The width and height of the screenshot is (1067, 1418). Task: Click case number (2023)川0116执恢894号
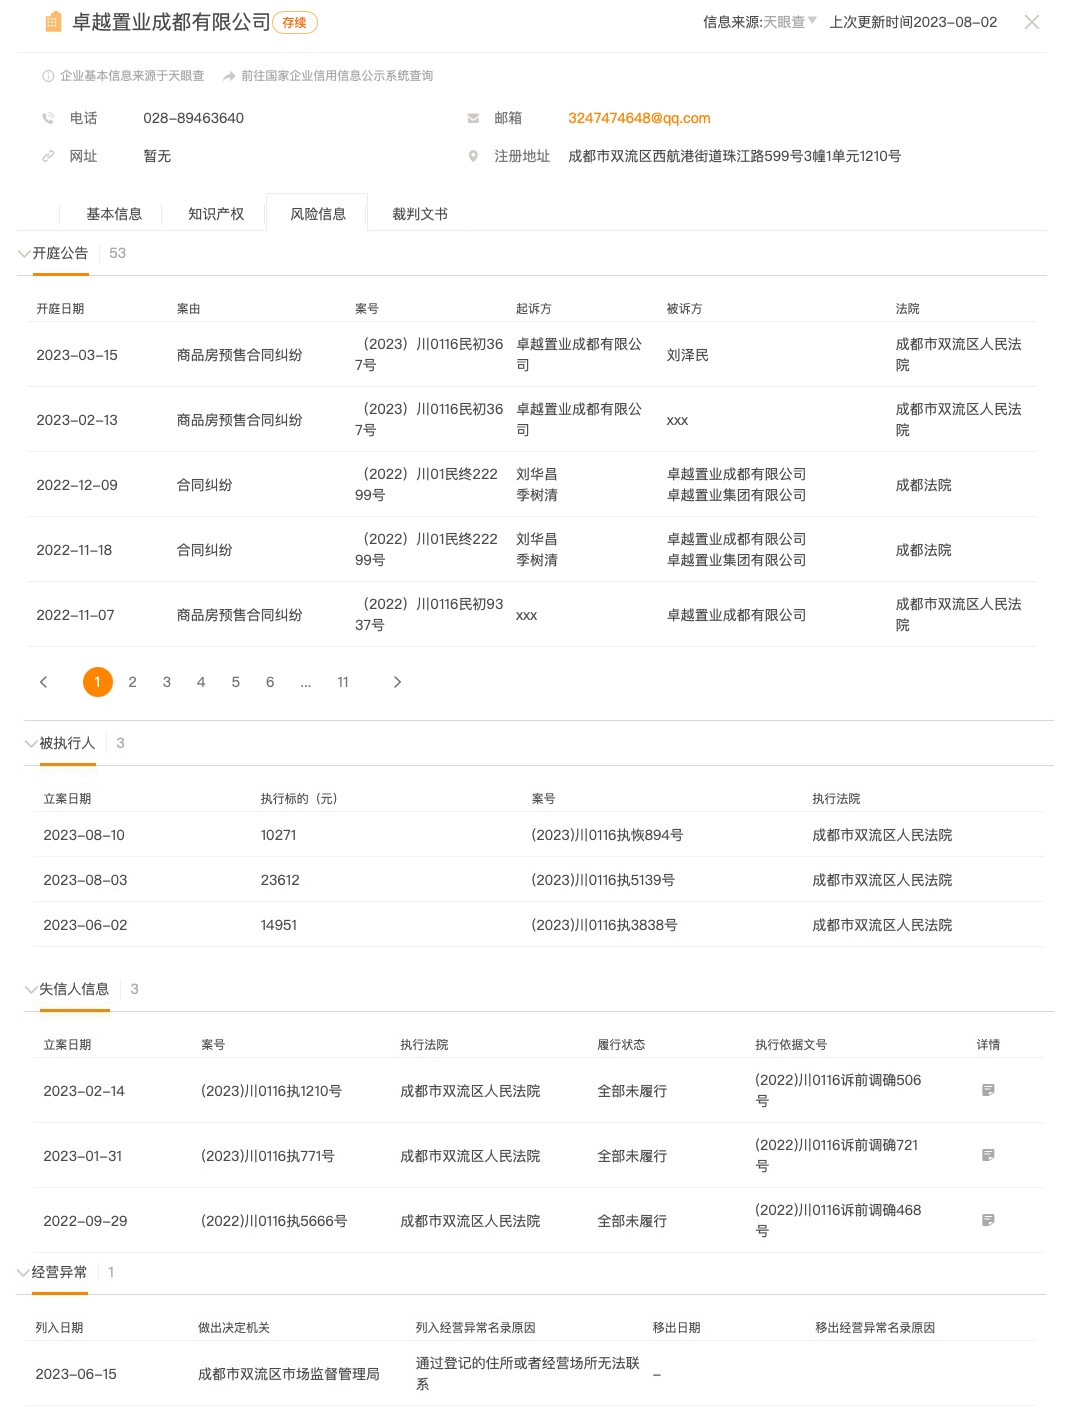607,835
